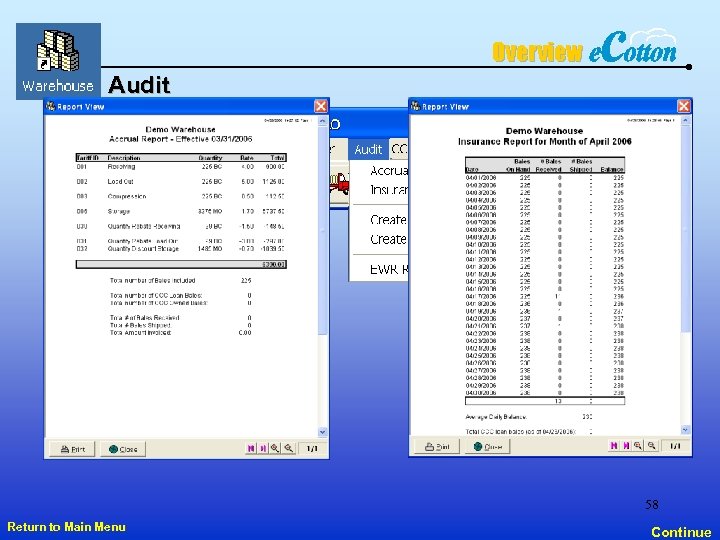Click the slide page number 58

652,505
